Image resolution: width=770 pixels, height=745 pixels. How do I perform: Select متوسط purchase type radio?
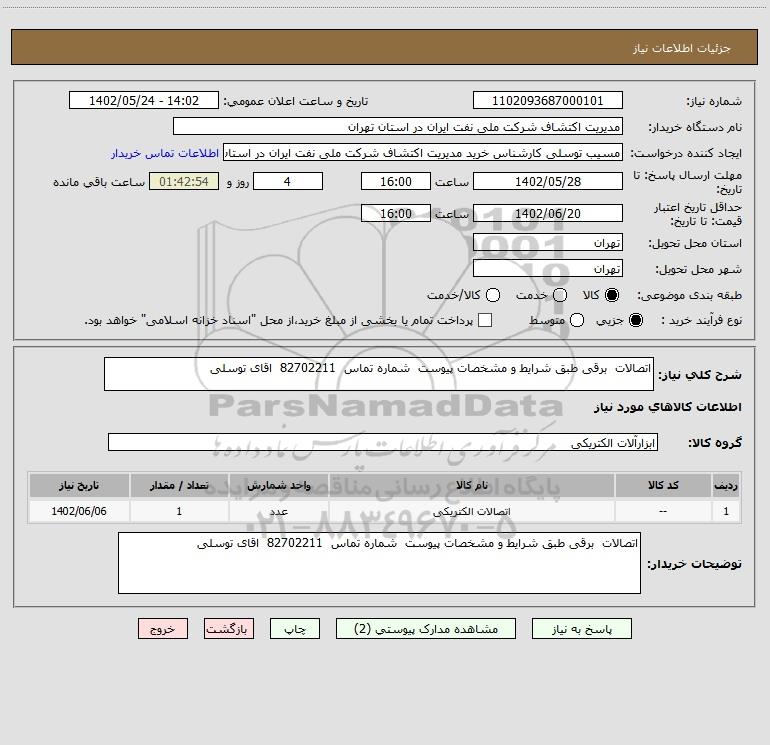(559, 321)
